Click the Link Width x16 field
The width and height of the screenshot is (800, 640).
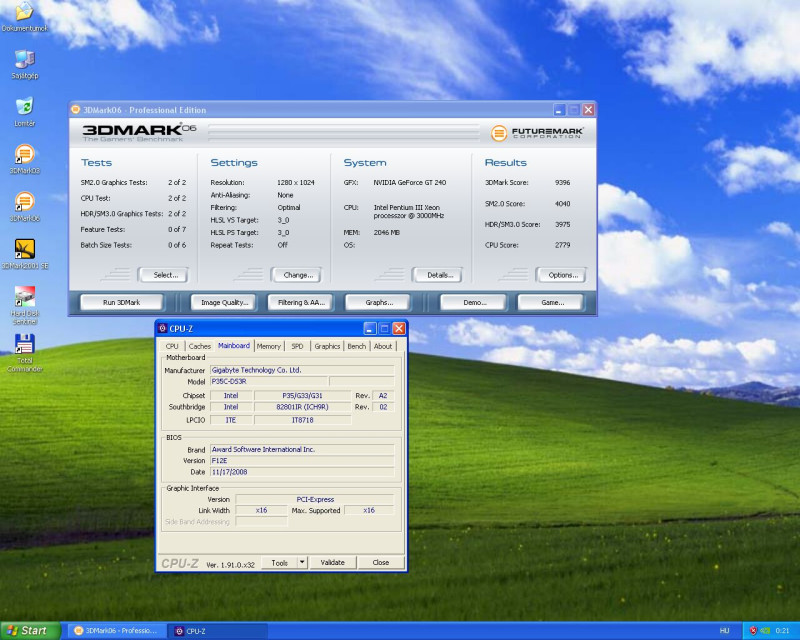point(261,510)
